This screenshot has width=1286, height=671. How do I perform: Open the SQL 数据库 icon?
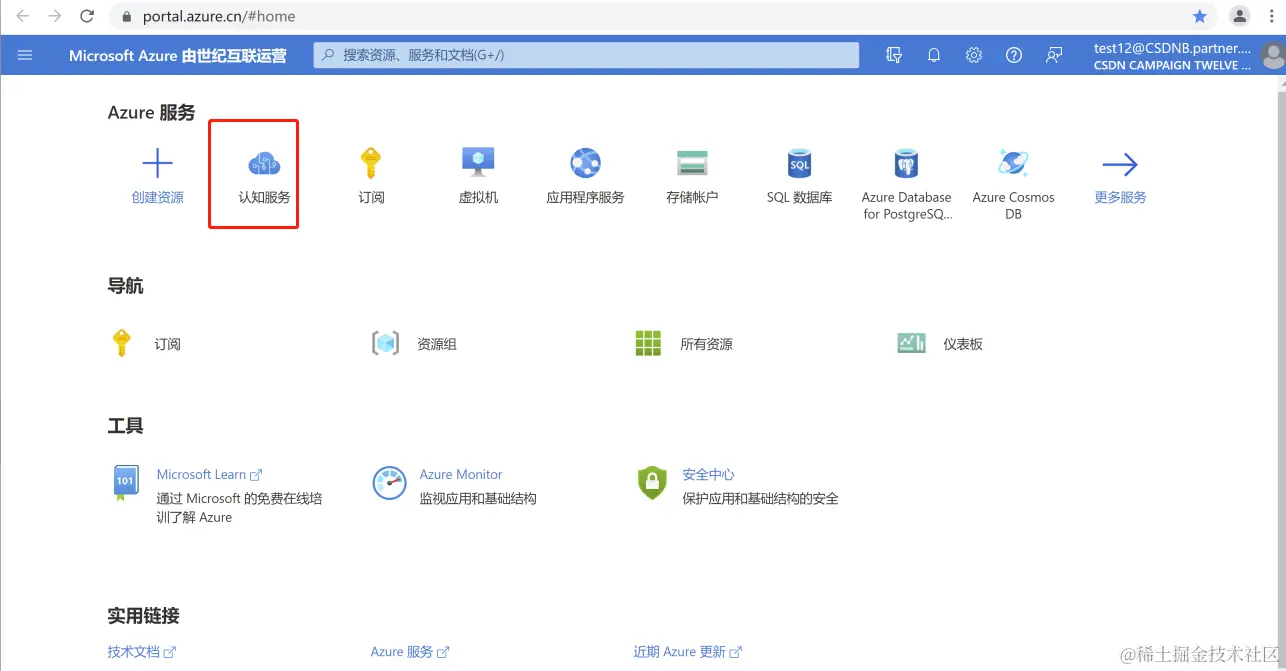(799, 163)
